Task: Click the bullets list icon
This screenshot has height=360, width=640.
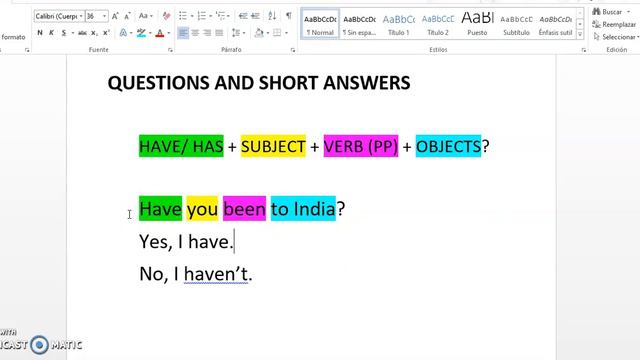Action: point(183,16)
